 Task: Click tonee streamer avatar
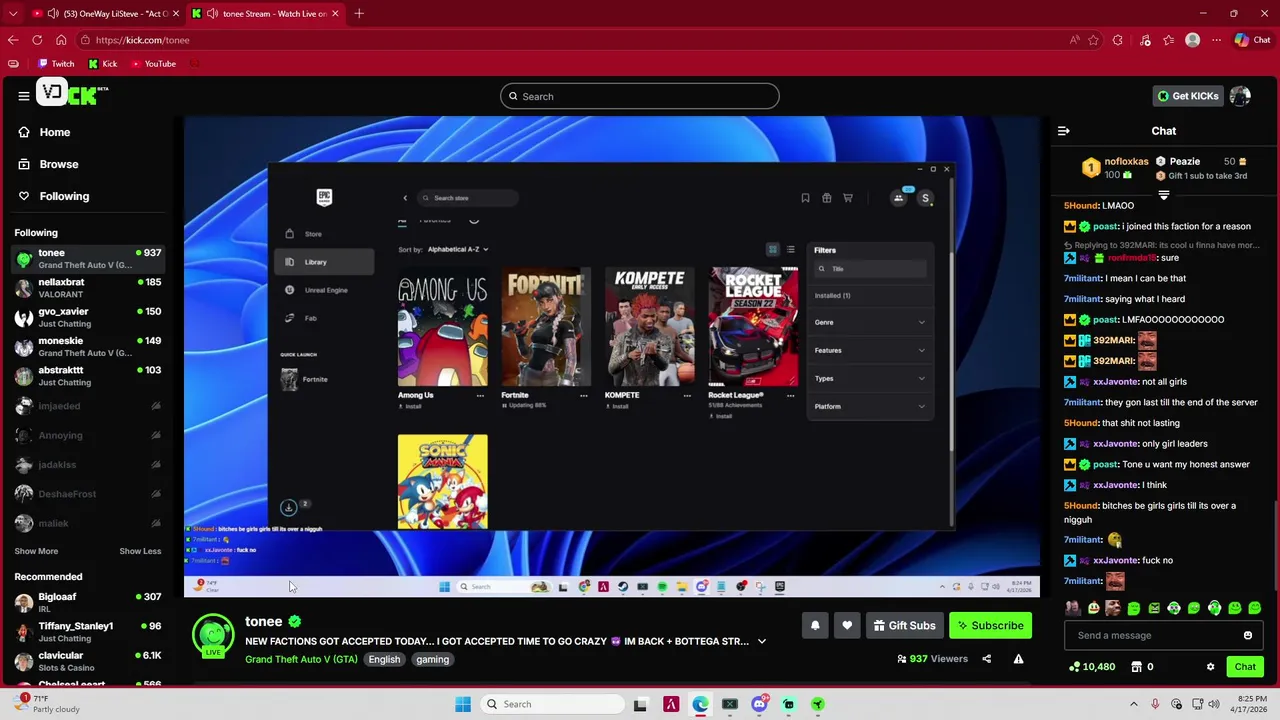point(213,634)
